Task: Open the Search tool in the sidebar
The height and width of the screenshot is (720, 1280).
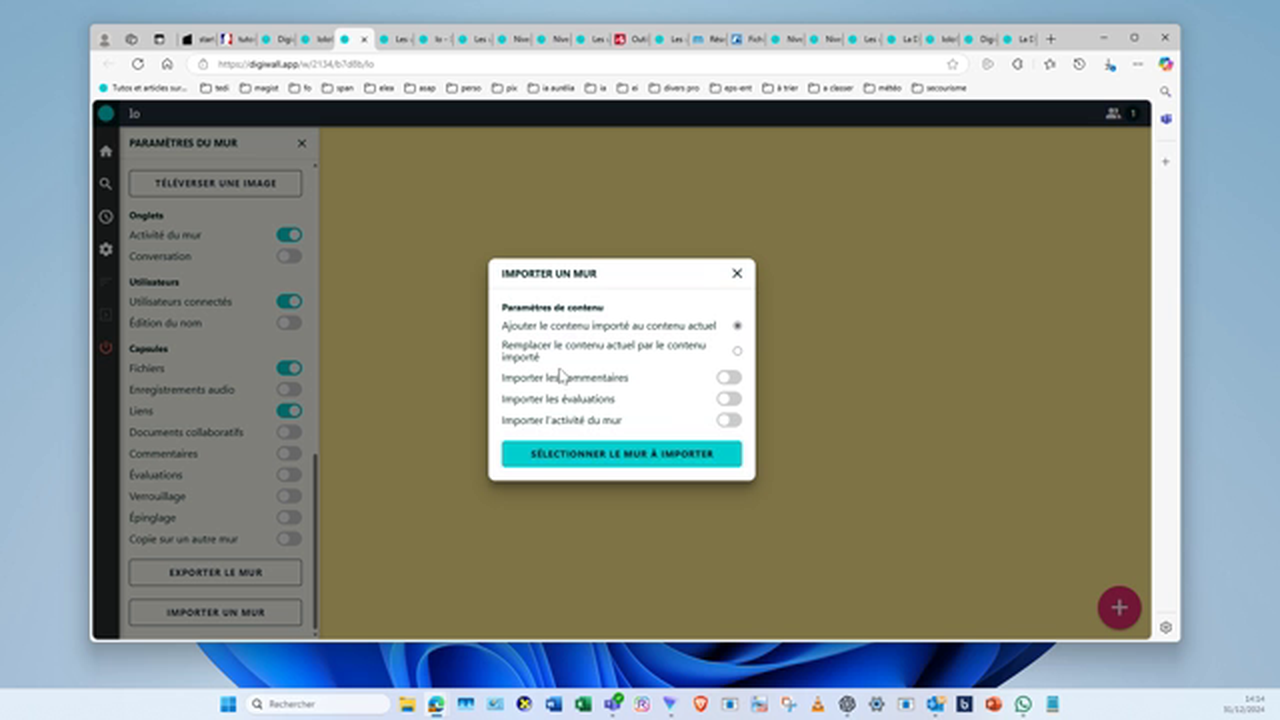Action: [105, 183]
